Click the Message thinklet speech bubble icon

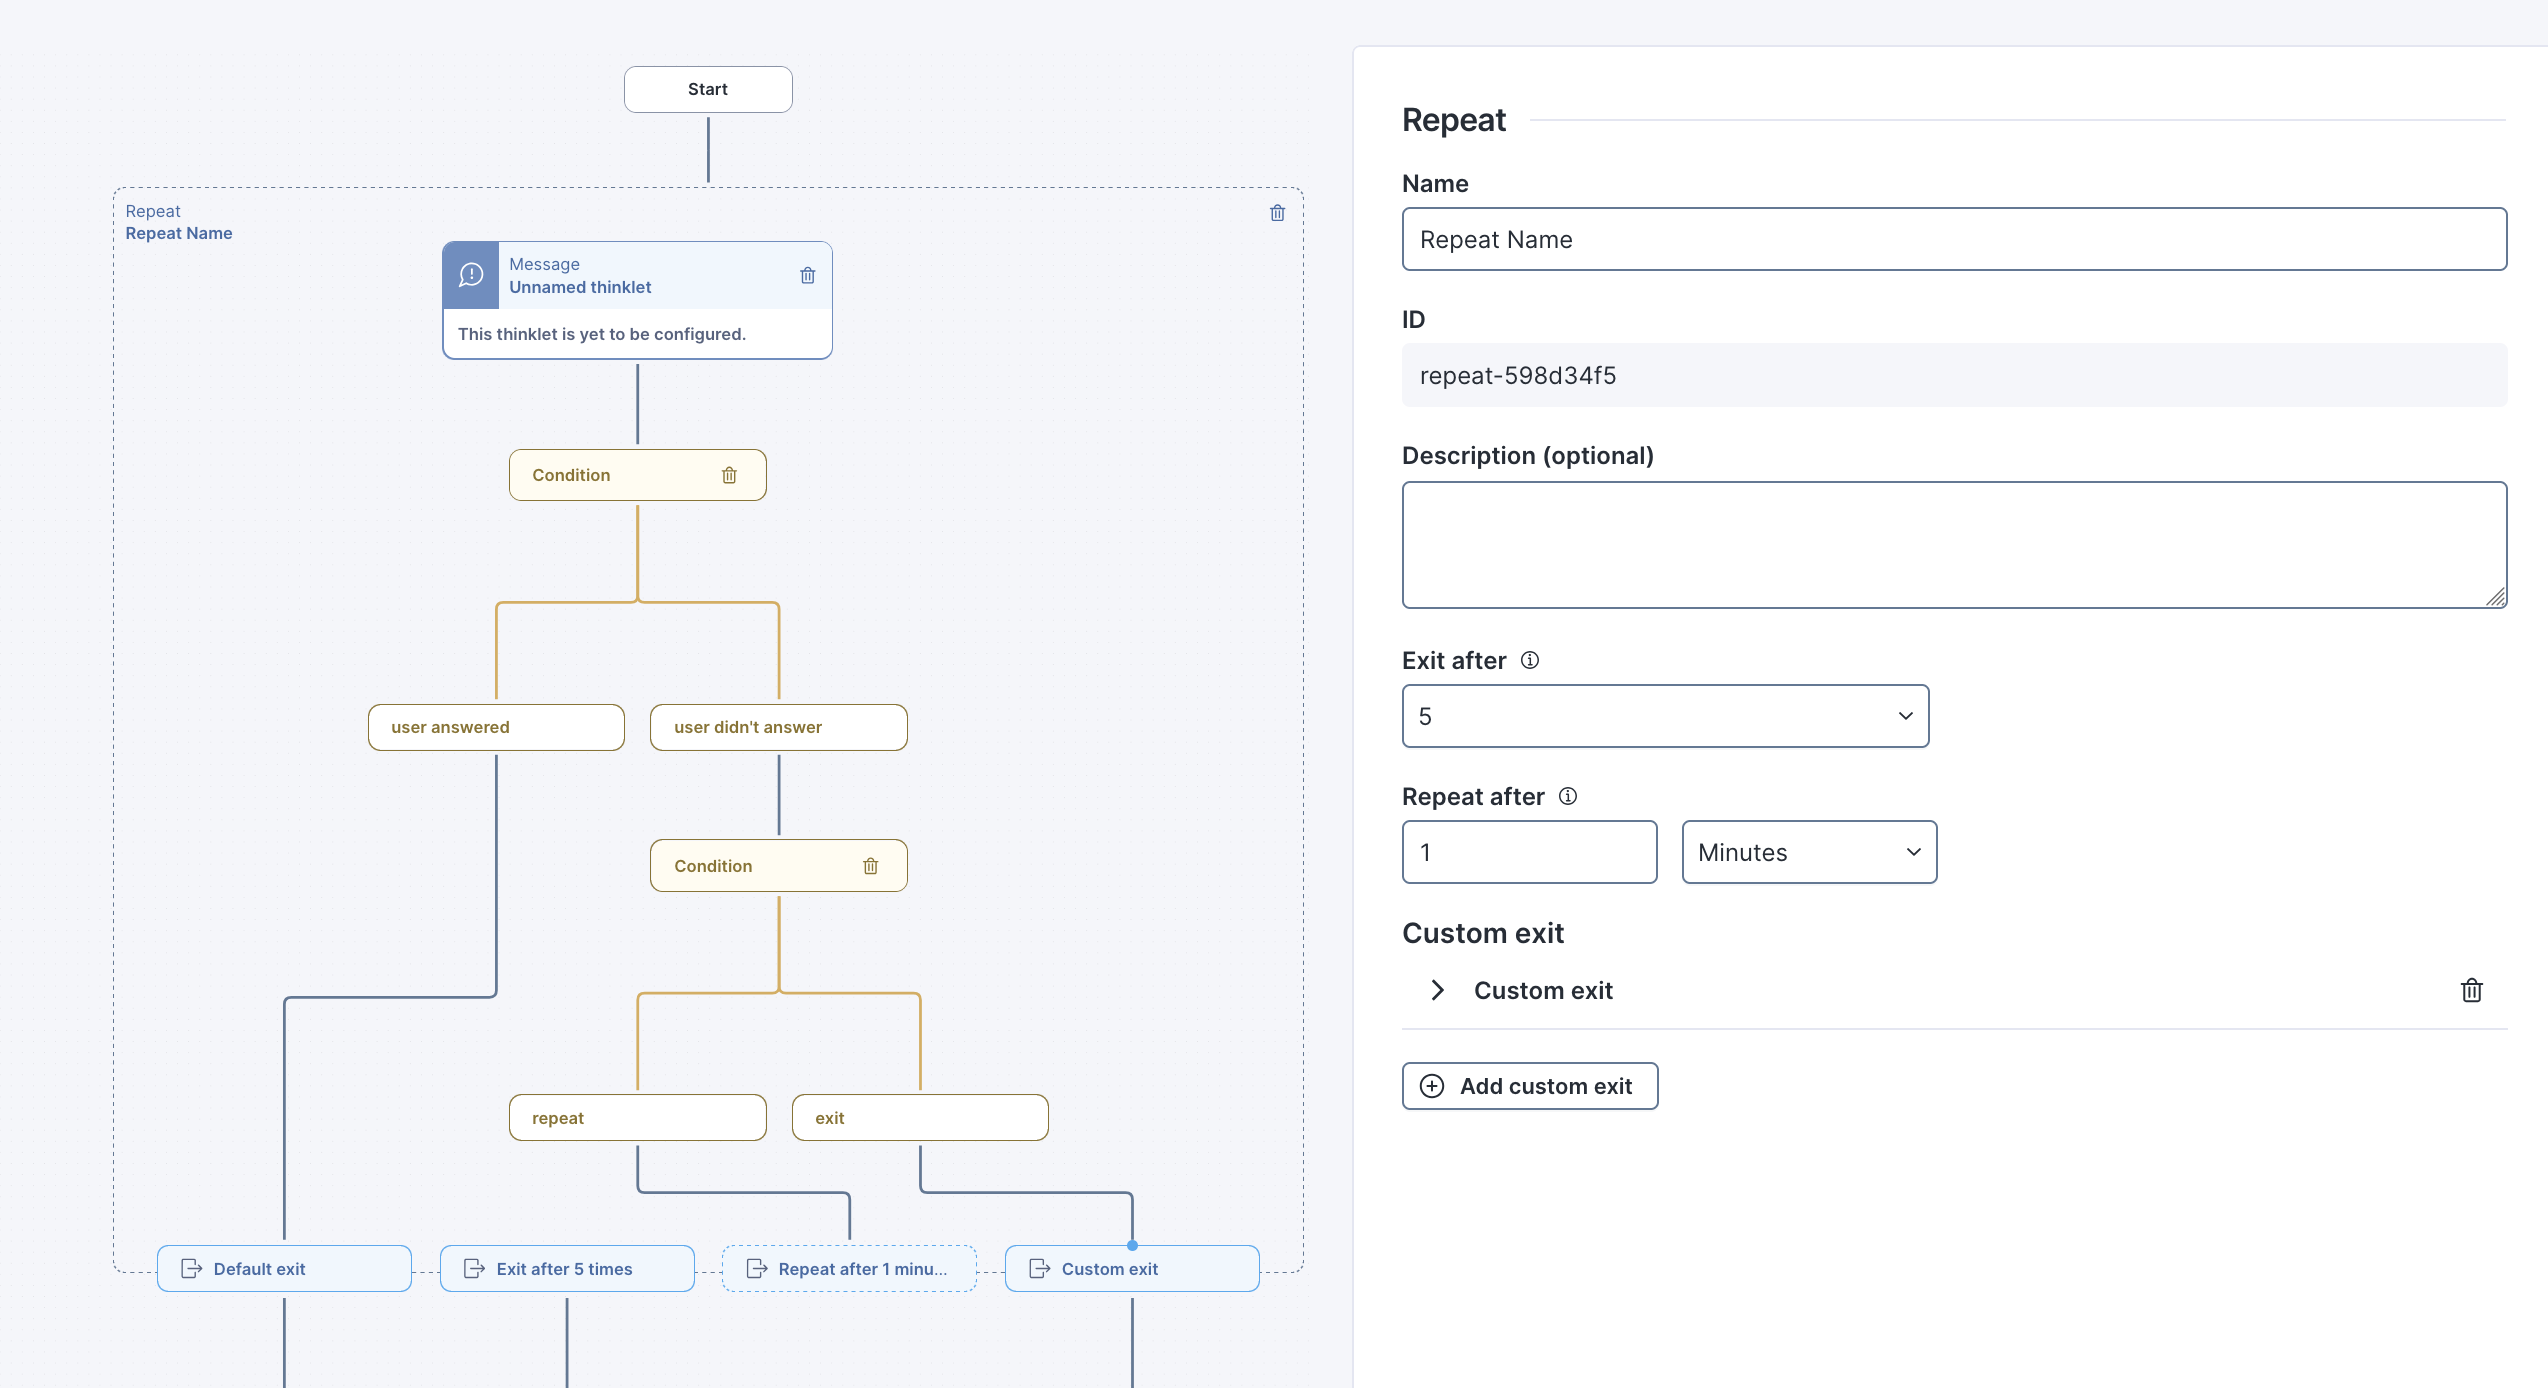pyautogui.click(x=471, y=275)
